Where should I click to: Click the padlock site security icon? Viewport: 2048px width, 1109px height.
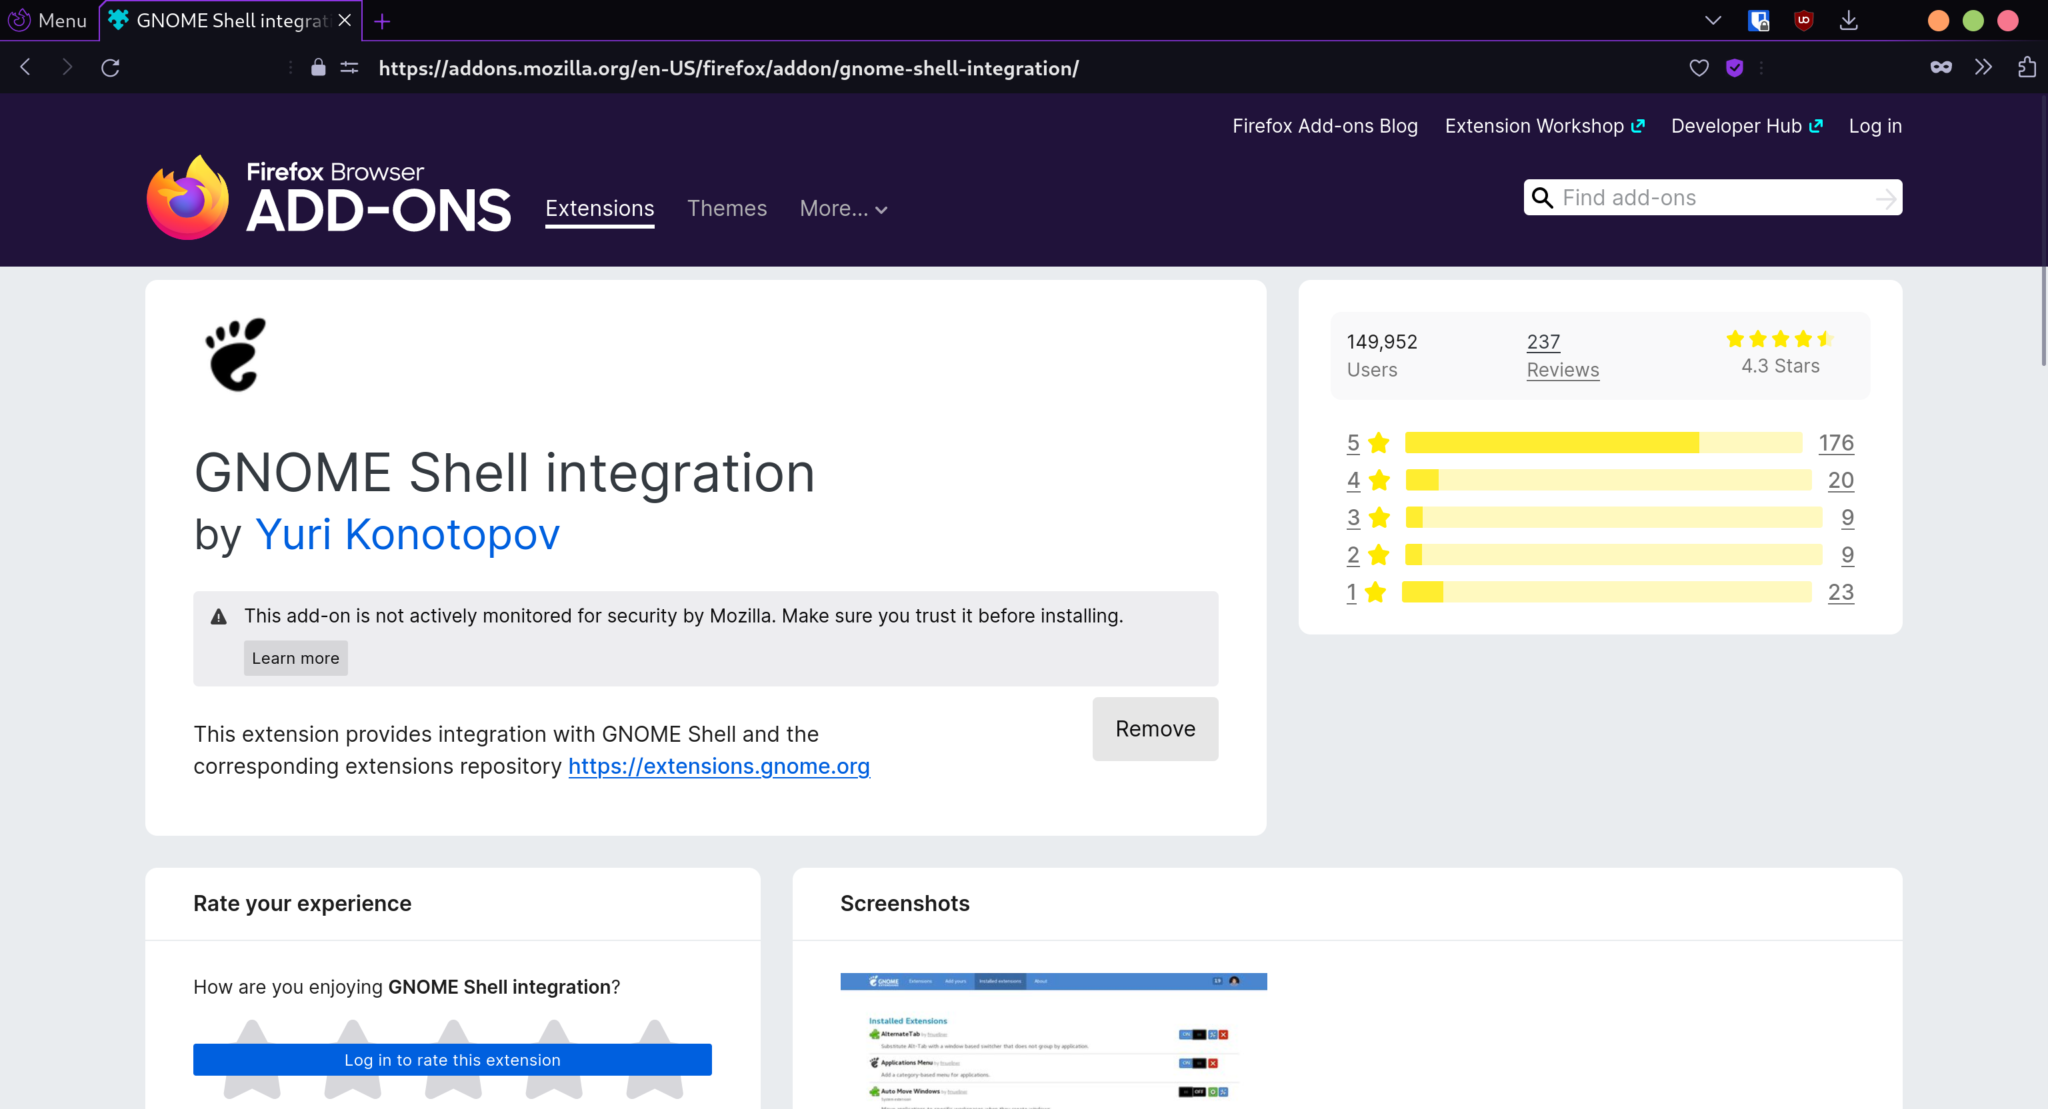click(x=318, y=68)
